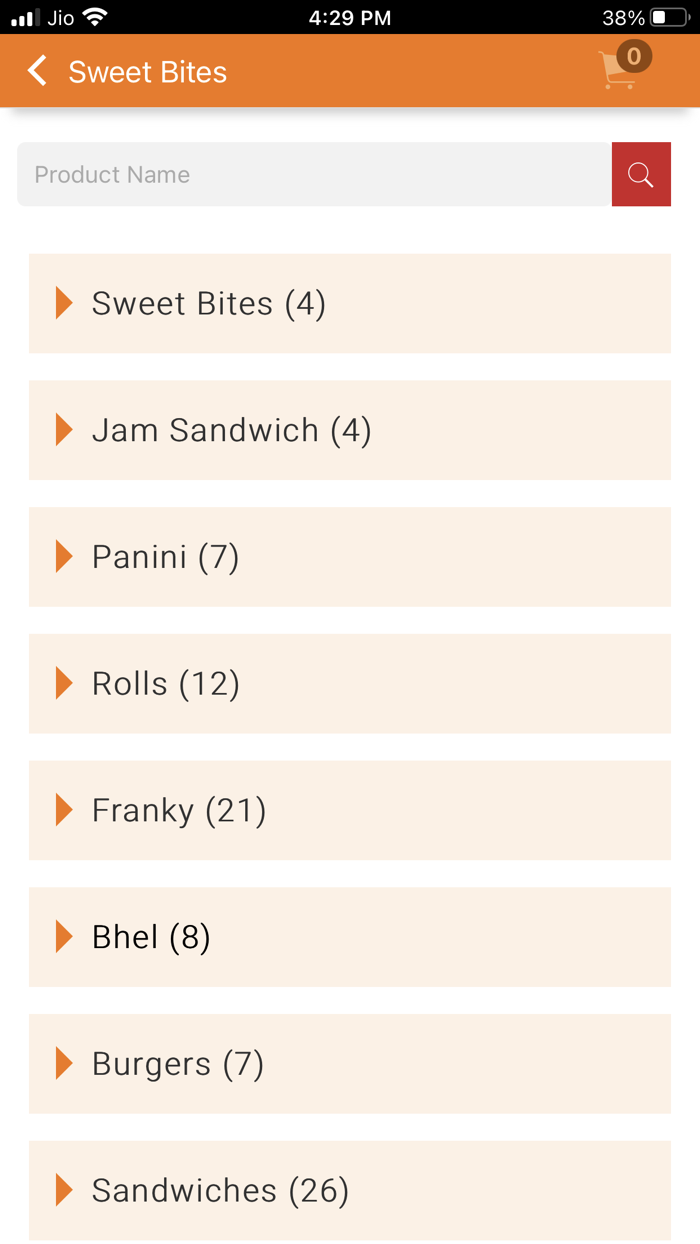Expand the Rolls category arrow

click(x=64, y=683)
